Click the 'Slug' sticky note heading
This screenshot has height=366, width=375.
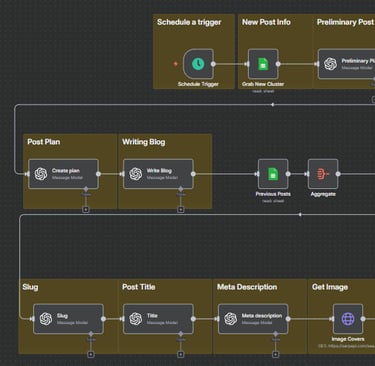point(30,287)
